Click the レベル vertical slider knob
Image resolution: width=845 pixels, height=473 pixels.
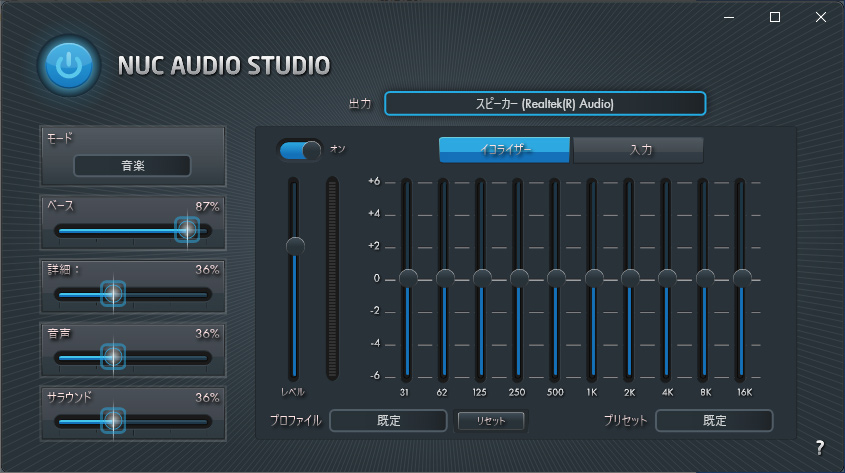tap(295, 246)
